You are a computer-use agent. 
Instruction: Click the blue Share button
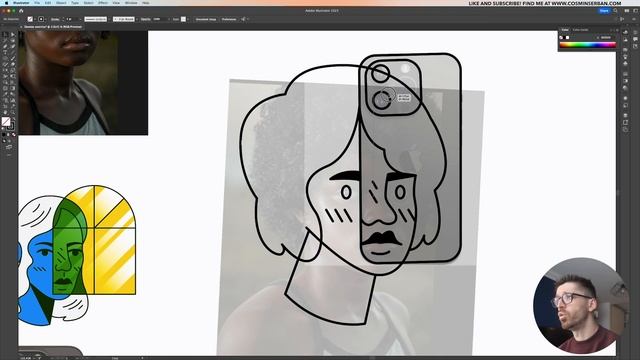click(x=604, y=11)
